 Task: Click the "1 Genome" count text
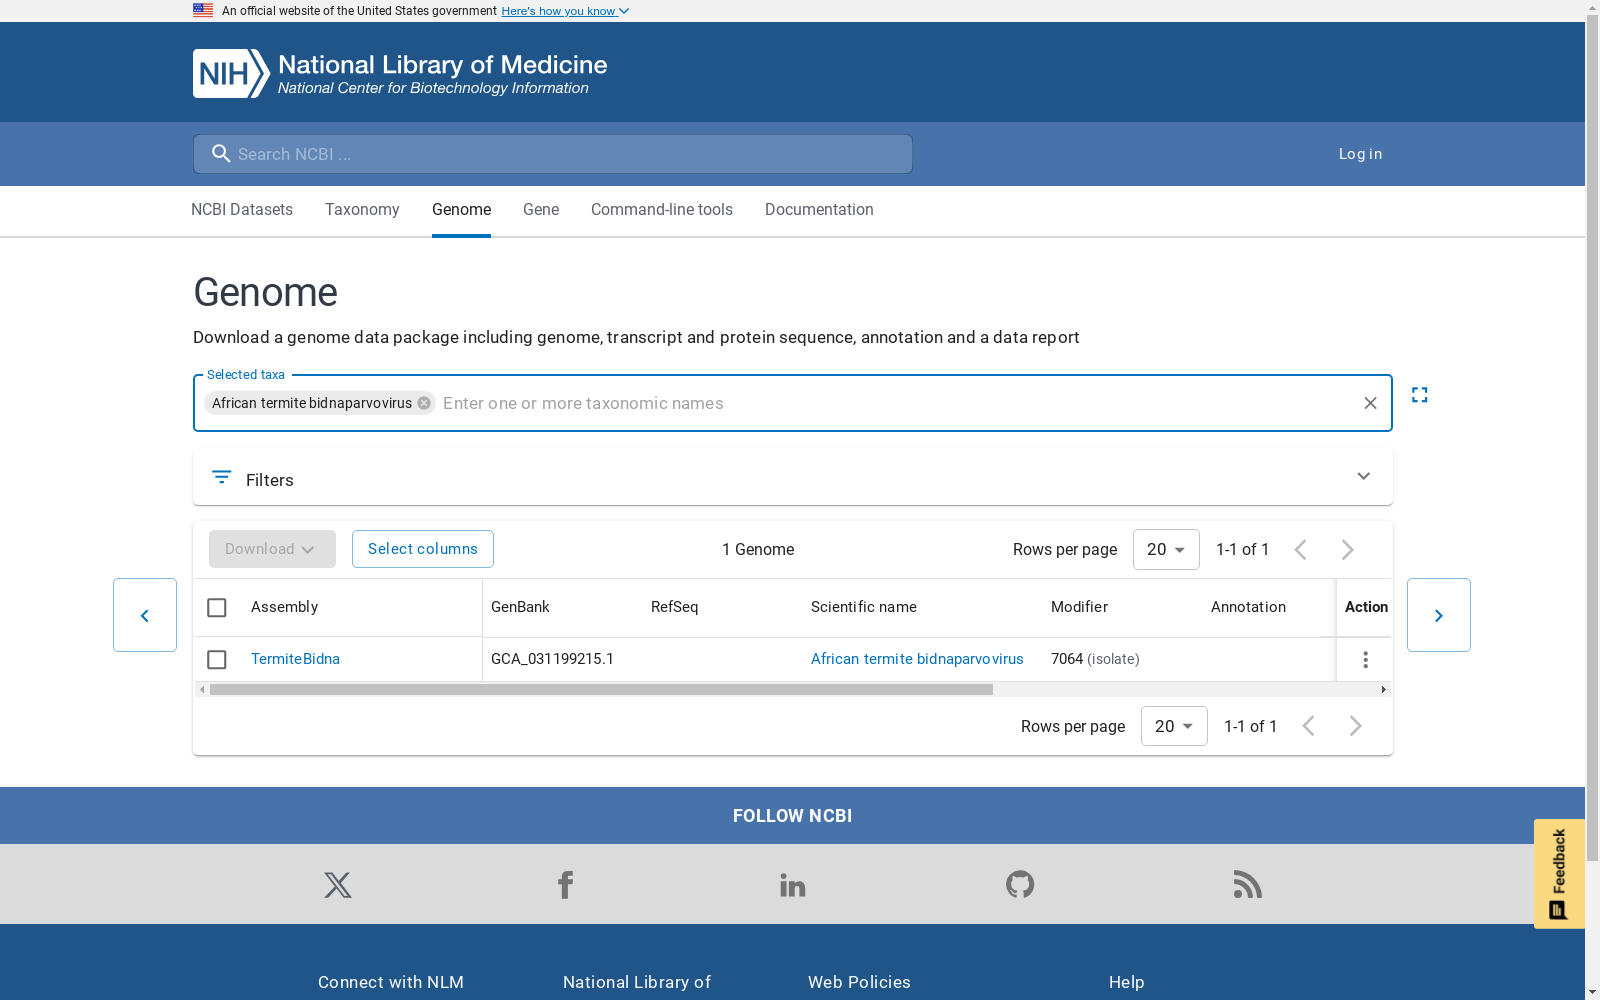pos(758,550)
